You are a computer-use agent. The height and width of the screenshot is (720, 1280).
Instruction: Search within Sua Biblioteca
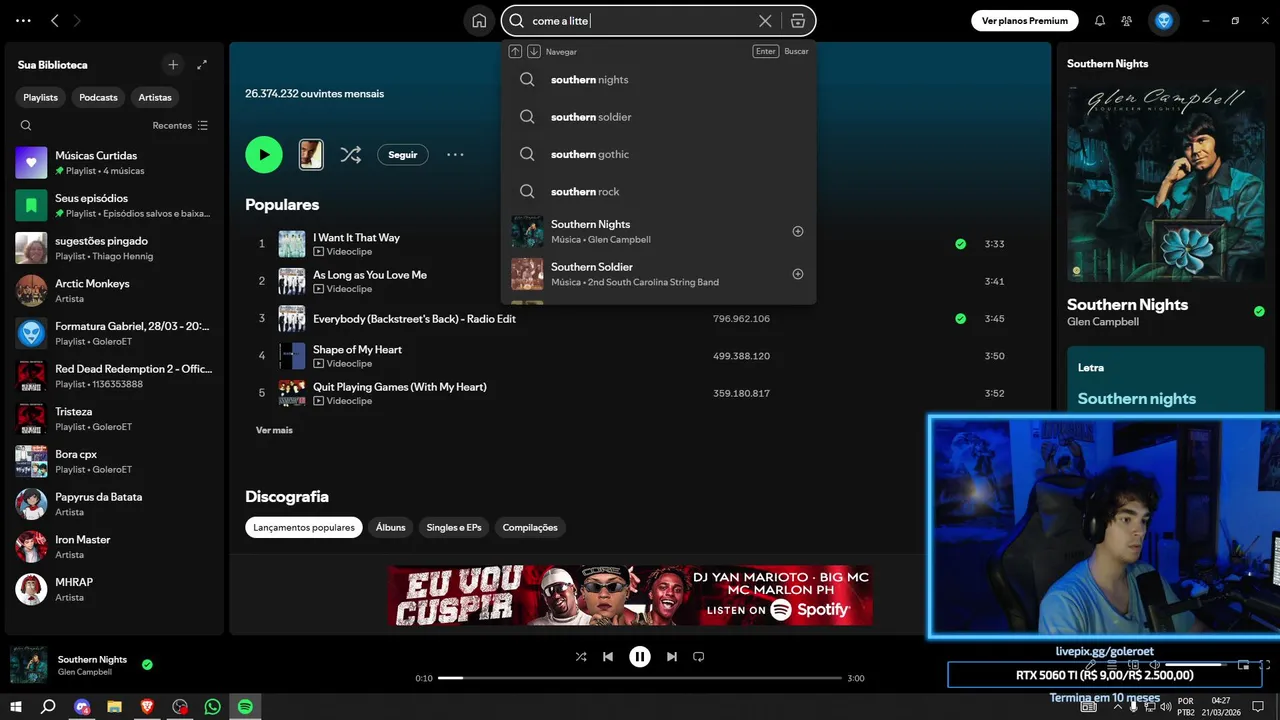coord(26,125)
